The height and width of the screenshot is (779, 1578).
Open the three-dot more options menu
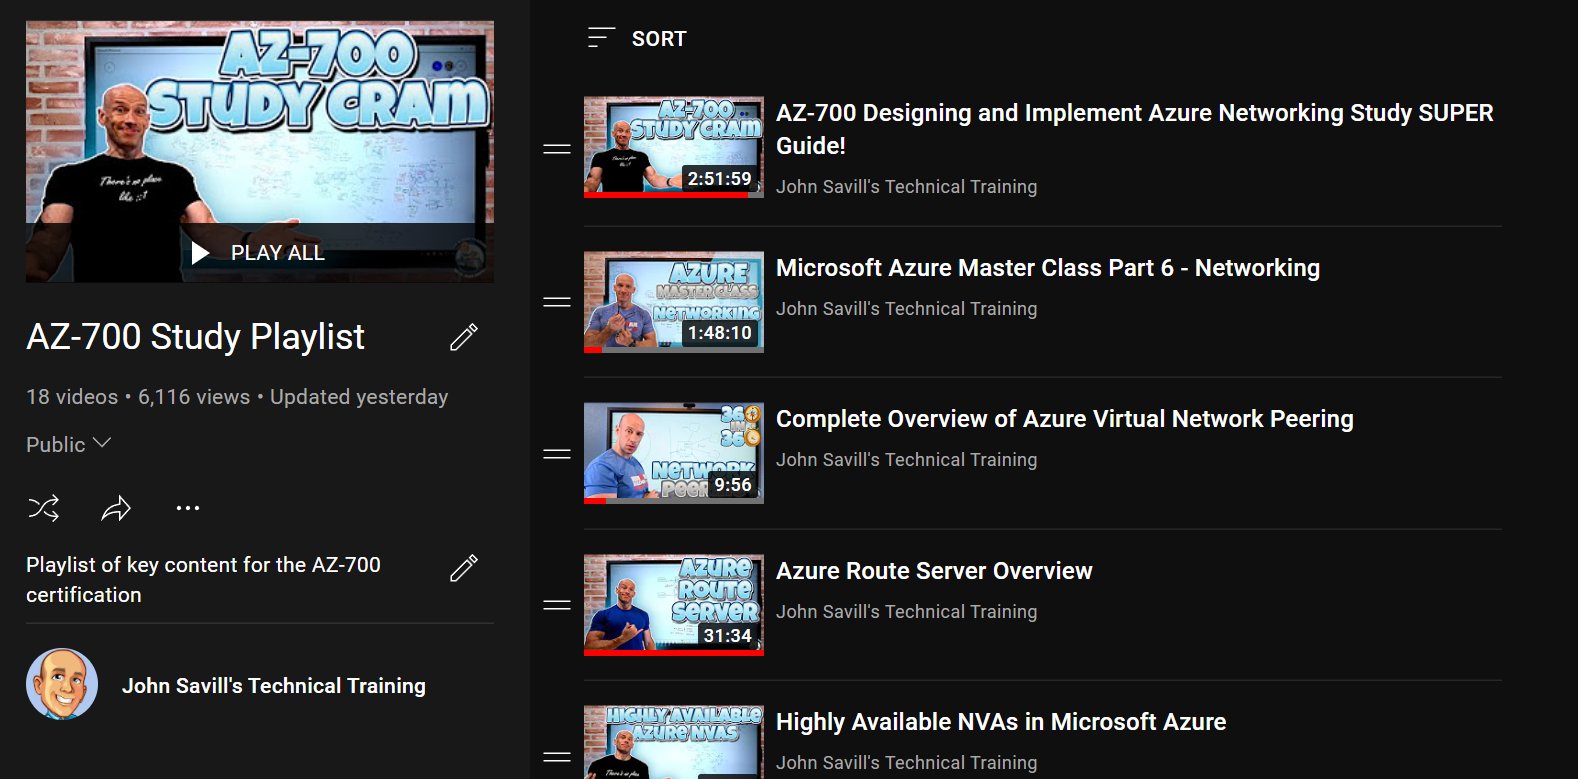pos(188,508)
